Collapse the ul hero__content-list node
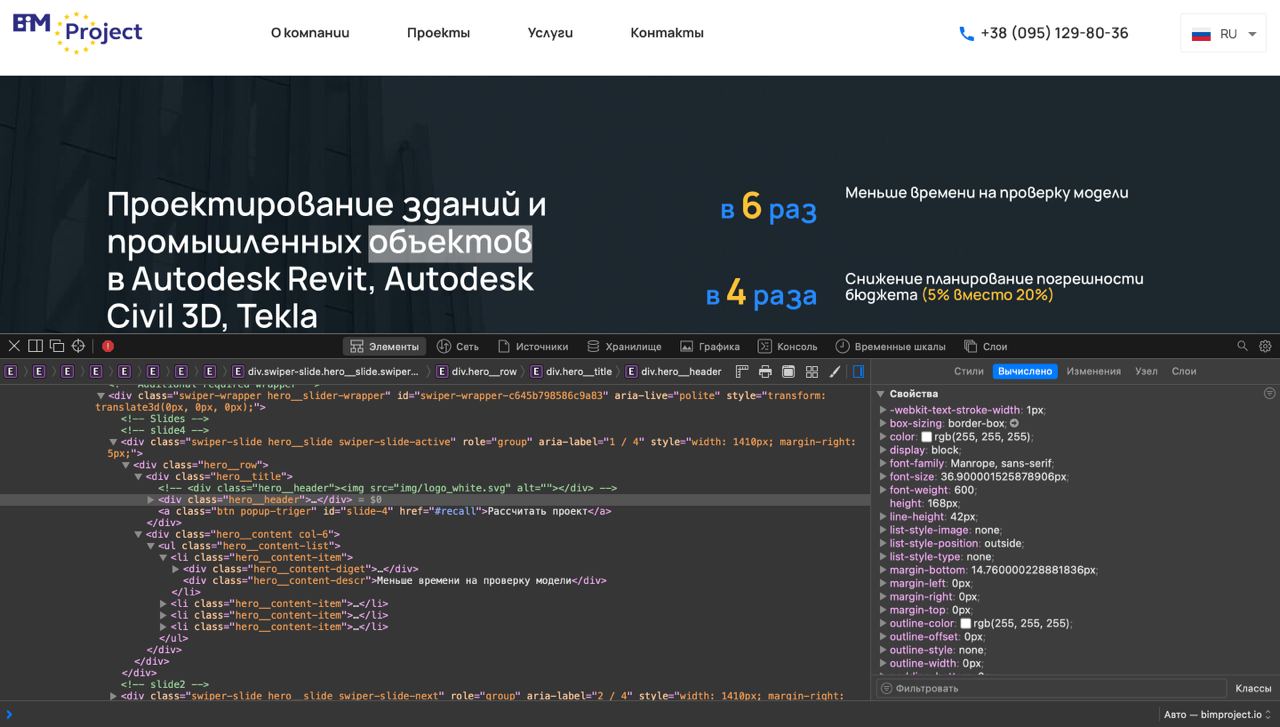1280x727 pixels. point(151,546)
